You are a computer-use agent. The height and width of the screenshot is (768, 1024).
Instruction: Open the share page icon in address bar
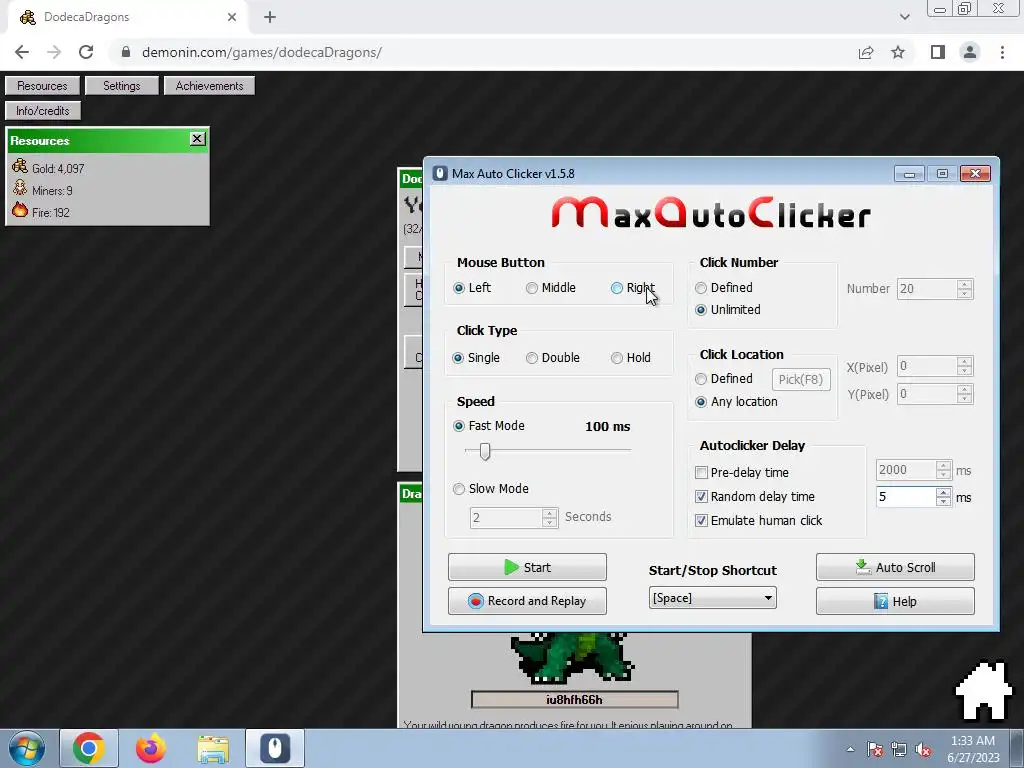866,52
